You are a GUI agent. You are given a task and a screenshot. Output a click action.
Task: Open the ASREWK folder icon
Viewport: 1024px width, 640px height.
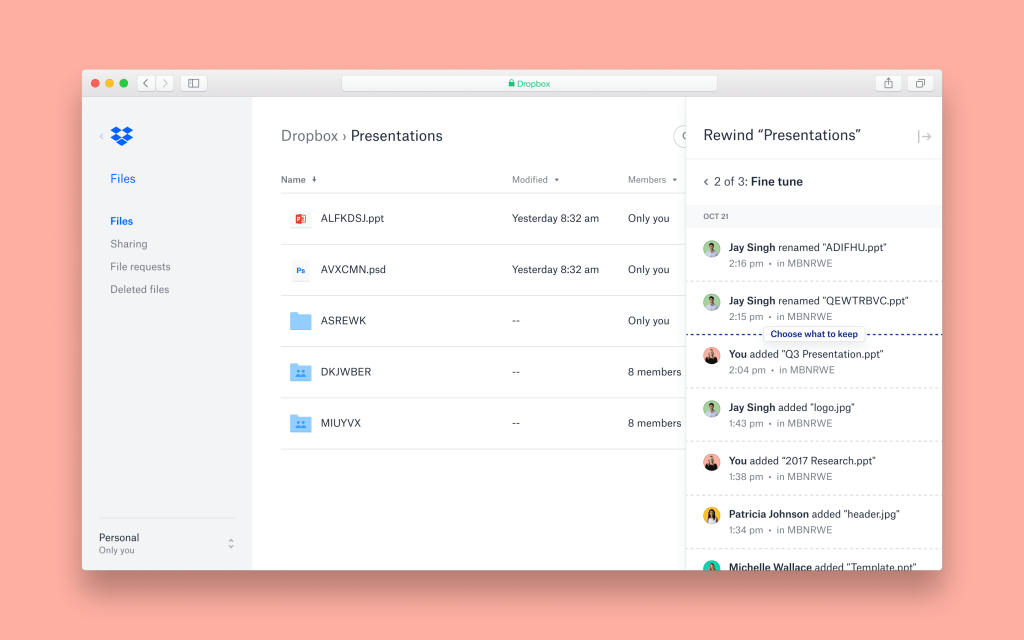coord(300,321)
